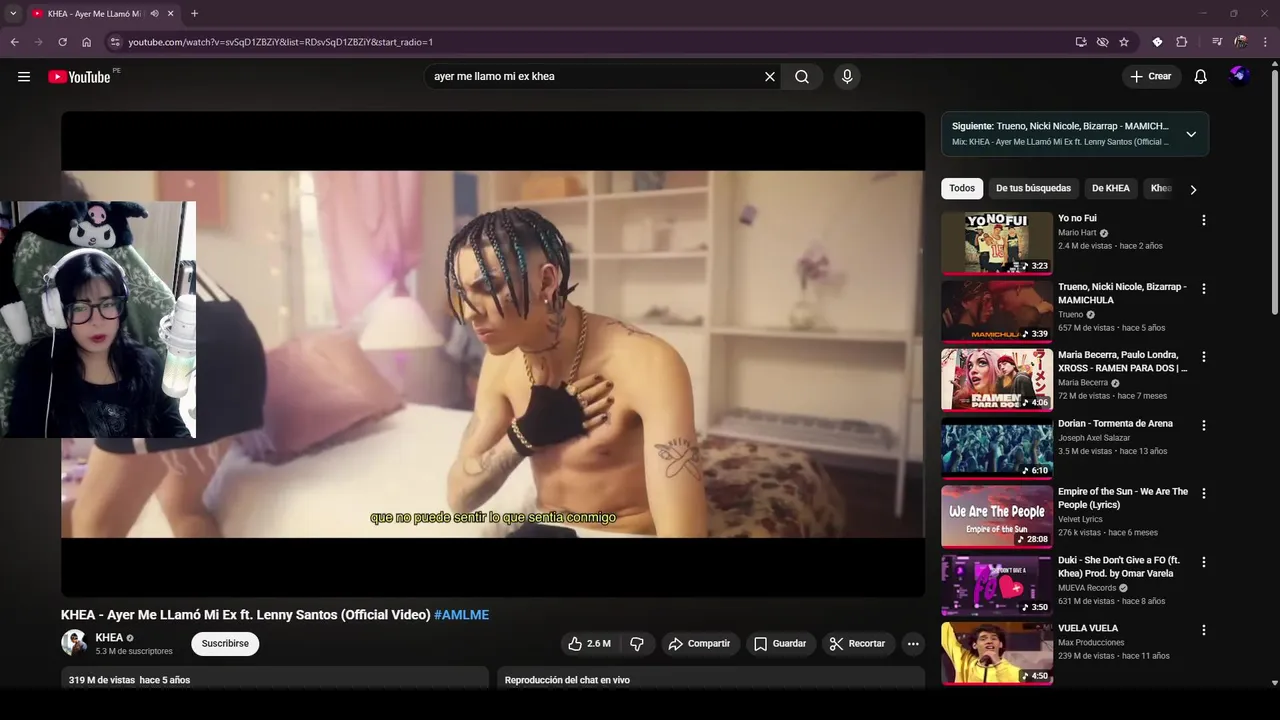Open the YouTube hamburger guide menu
This screenshot has height=720, width=1280.
24,77
